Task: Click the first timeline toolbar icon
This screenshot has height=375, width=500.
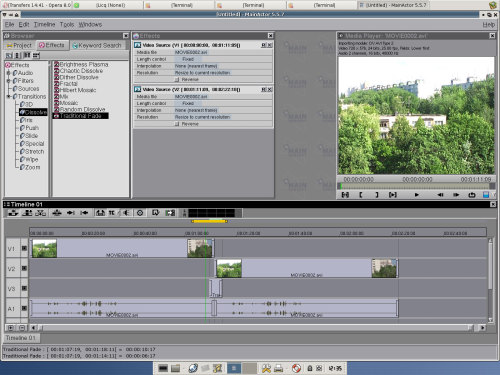Action: pyautogui.click(x=13, y=213)
